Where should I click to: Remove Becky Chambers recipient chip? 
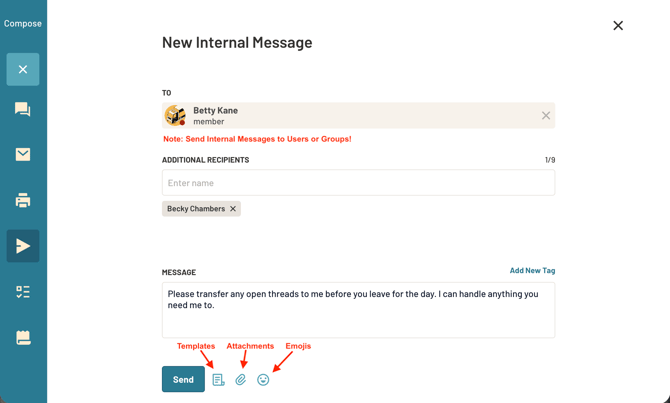[233, 209]
